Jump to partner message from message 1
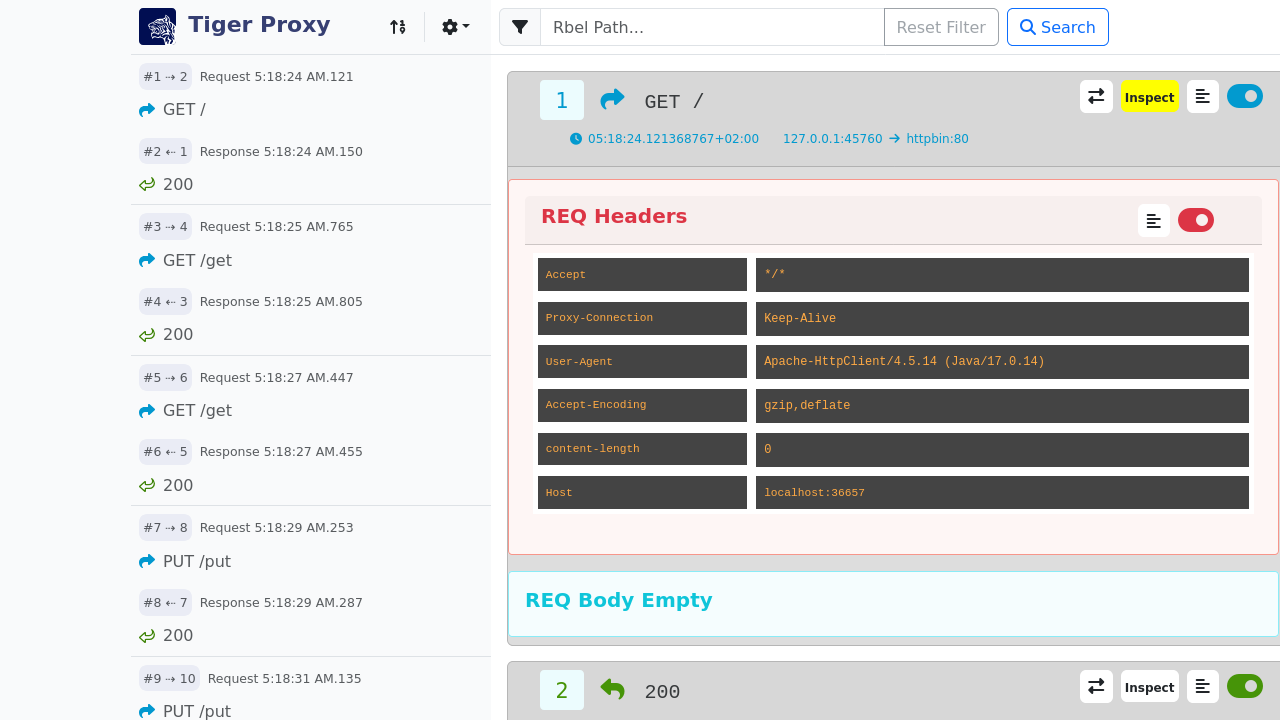 tap(1096, 97)
